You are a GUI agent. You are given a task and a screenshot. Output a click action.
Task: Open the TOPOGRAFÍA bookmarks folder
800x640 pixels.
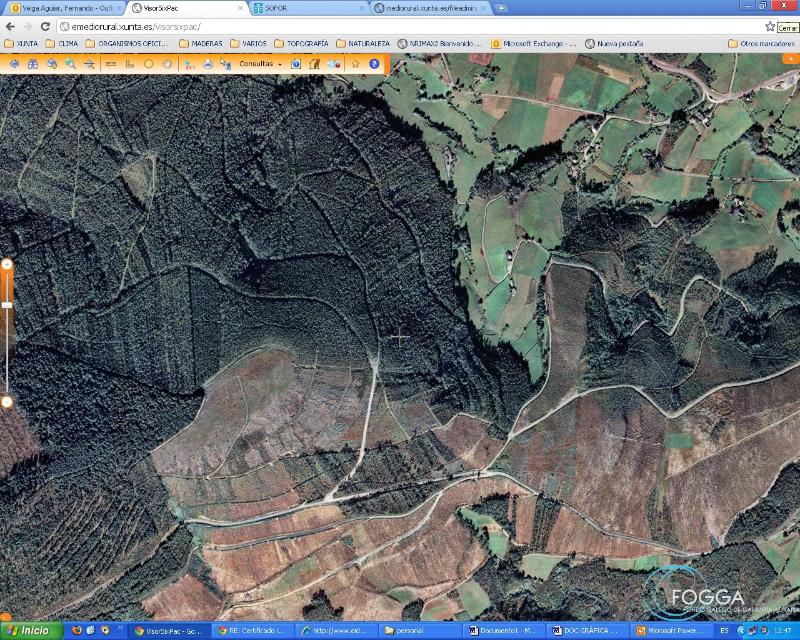(x=301, y=44)
